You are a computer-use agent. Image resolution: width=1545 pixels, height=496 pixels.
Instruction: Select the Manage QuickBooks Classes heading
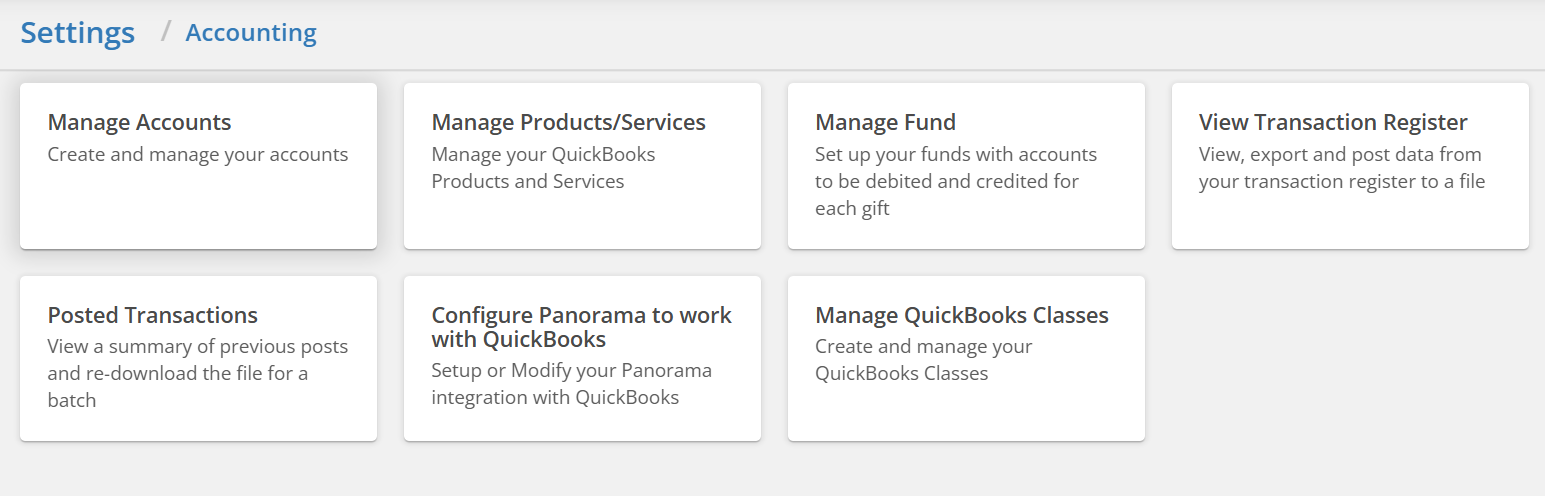962,316
